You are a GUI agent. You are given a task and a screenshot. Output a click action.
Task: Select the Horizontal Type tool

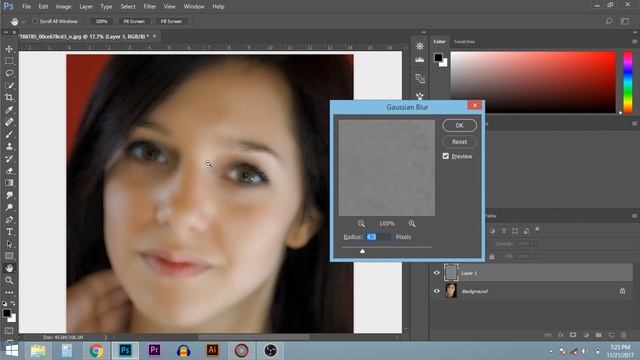point(9,232)
